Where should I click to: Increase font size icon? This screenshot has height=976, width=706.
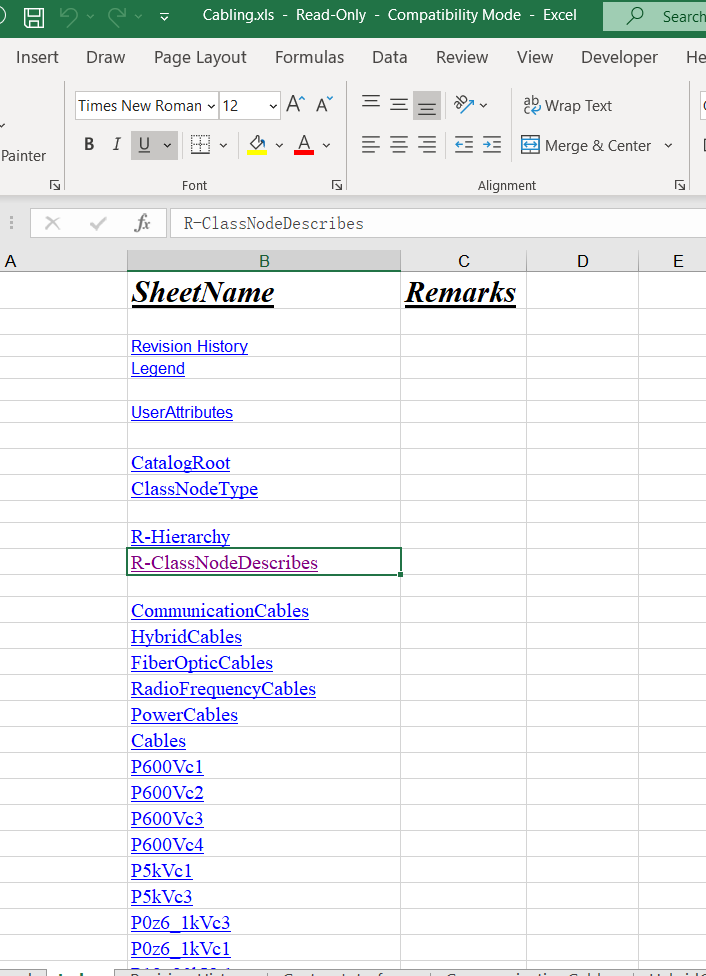pyautogui.click(x=296, y=104)
